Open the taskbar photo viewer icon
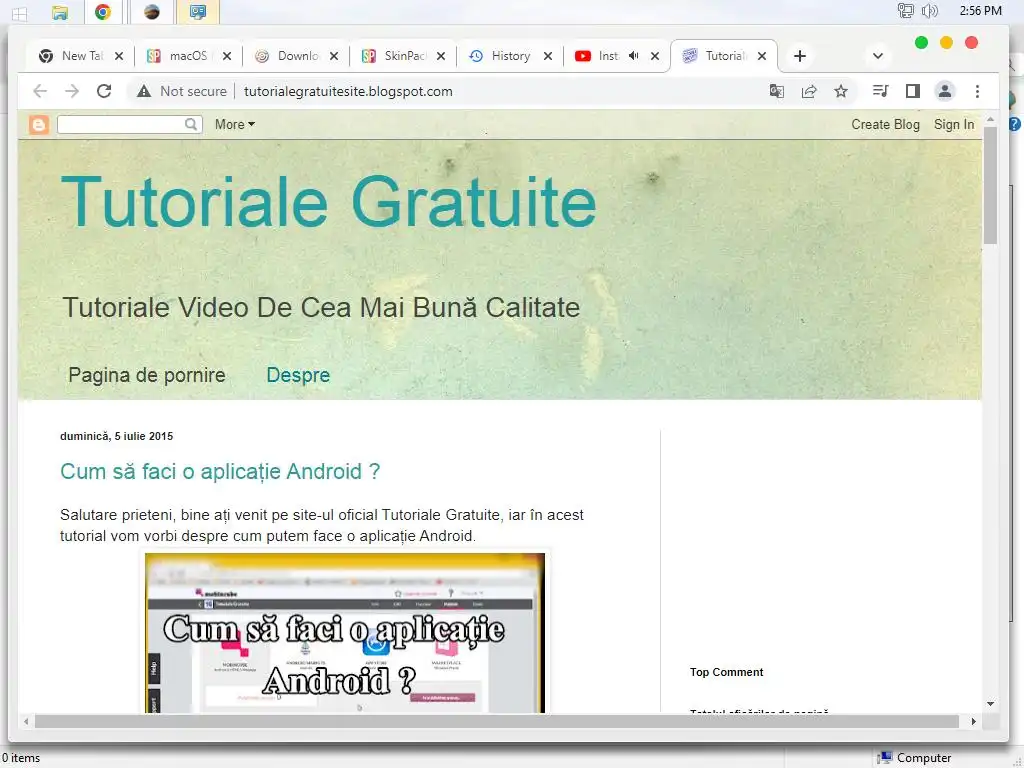Screen dimensions: 1024x768 (x=152, y=12)
